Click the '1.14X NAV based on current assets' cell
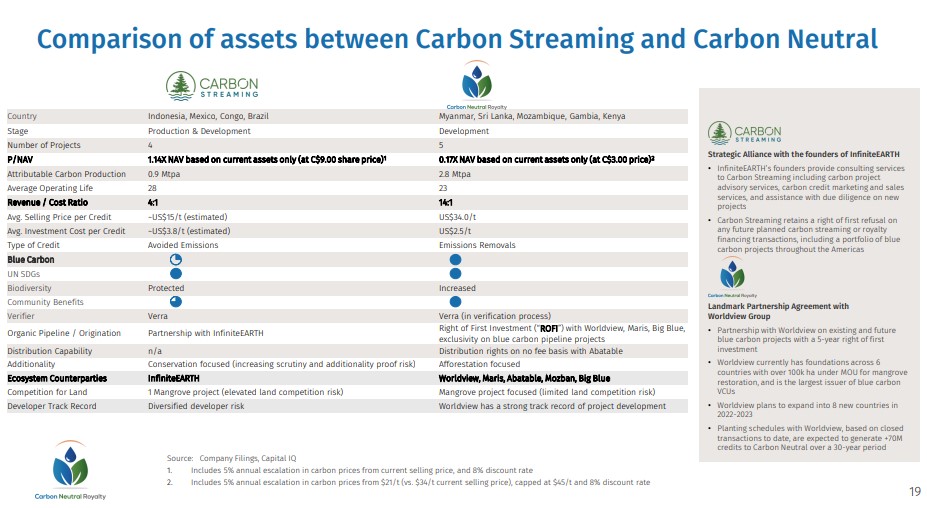 (x=267, y=160)
